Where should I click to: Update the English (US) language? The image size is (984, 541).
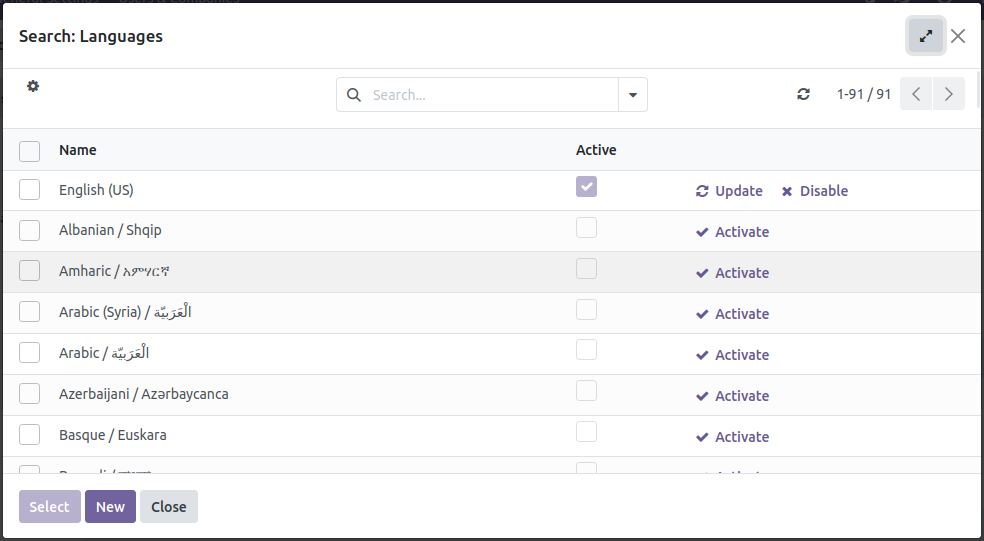coord(729,191)
